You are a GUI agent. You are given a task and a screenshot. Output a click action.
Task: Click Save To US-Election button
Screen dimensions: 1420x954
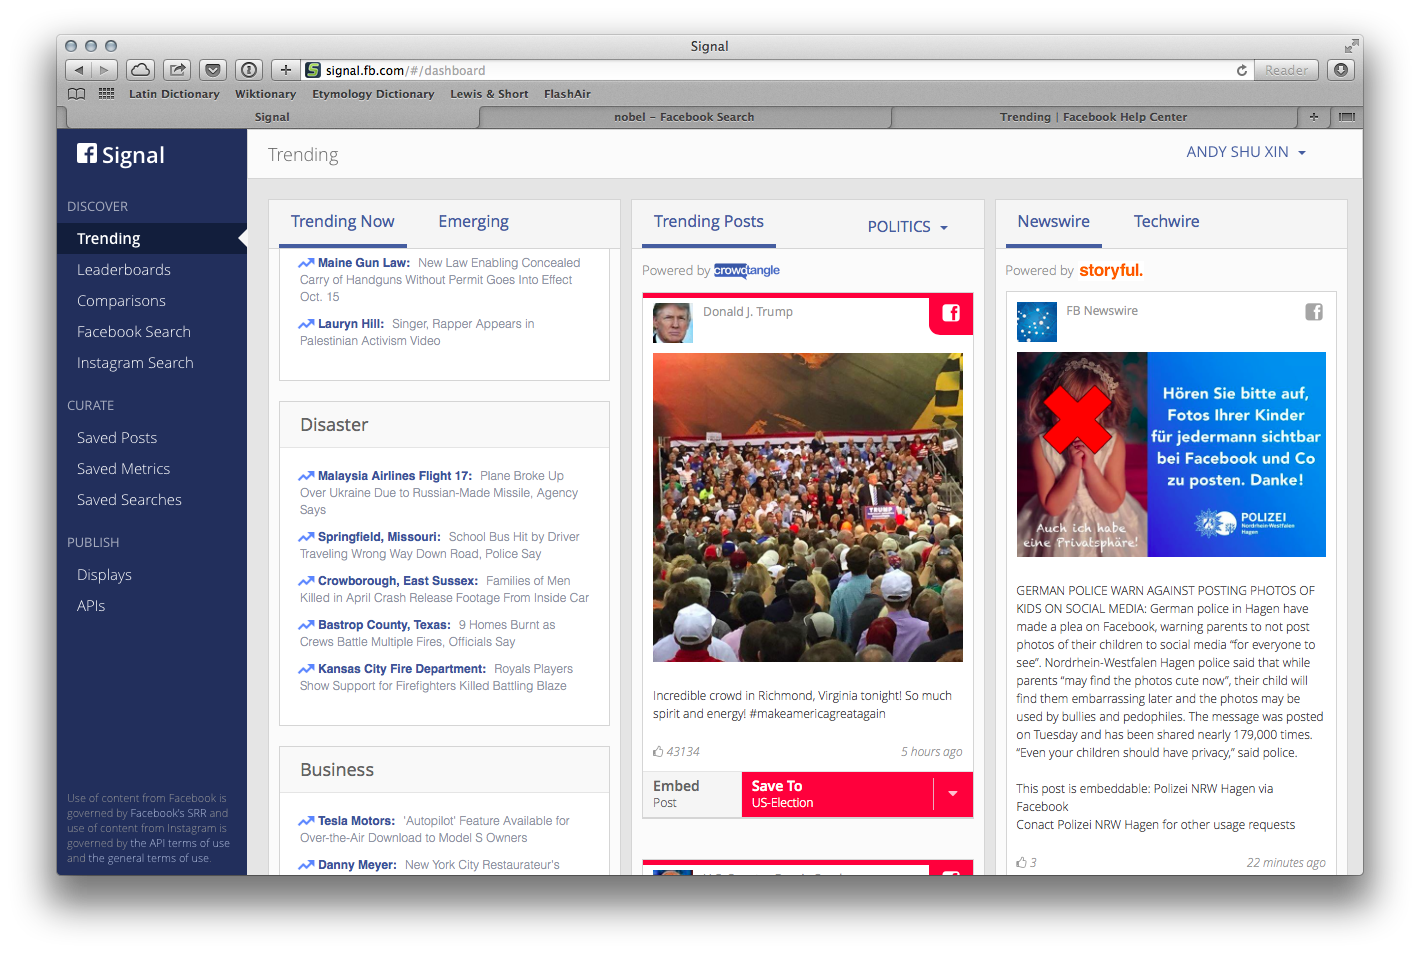click(838, 794)
